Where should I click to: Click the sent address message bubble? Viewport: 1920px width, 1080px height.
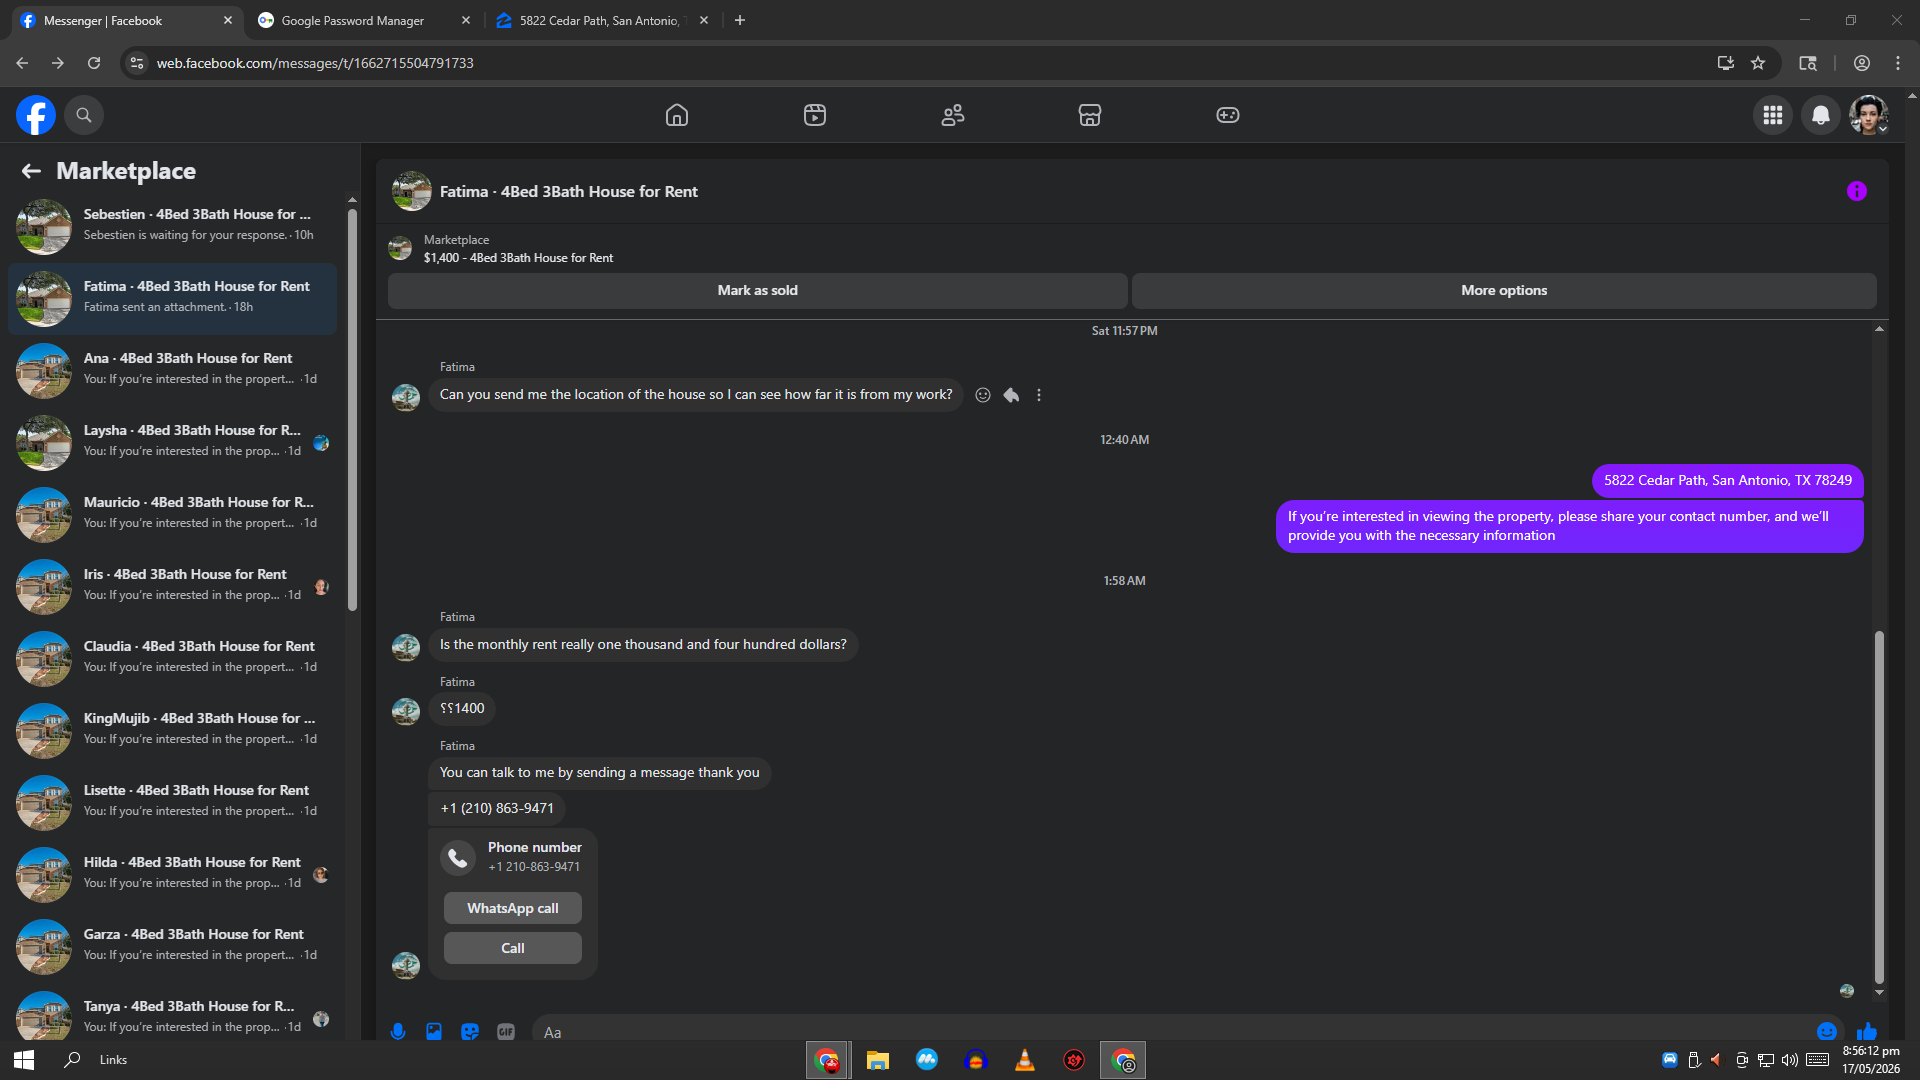1728,480
